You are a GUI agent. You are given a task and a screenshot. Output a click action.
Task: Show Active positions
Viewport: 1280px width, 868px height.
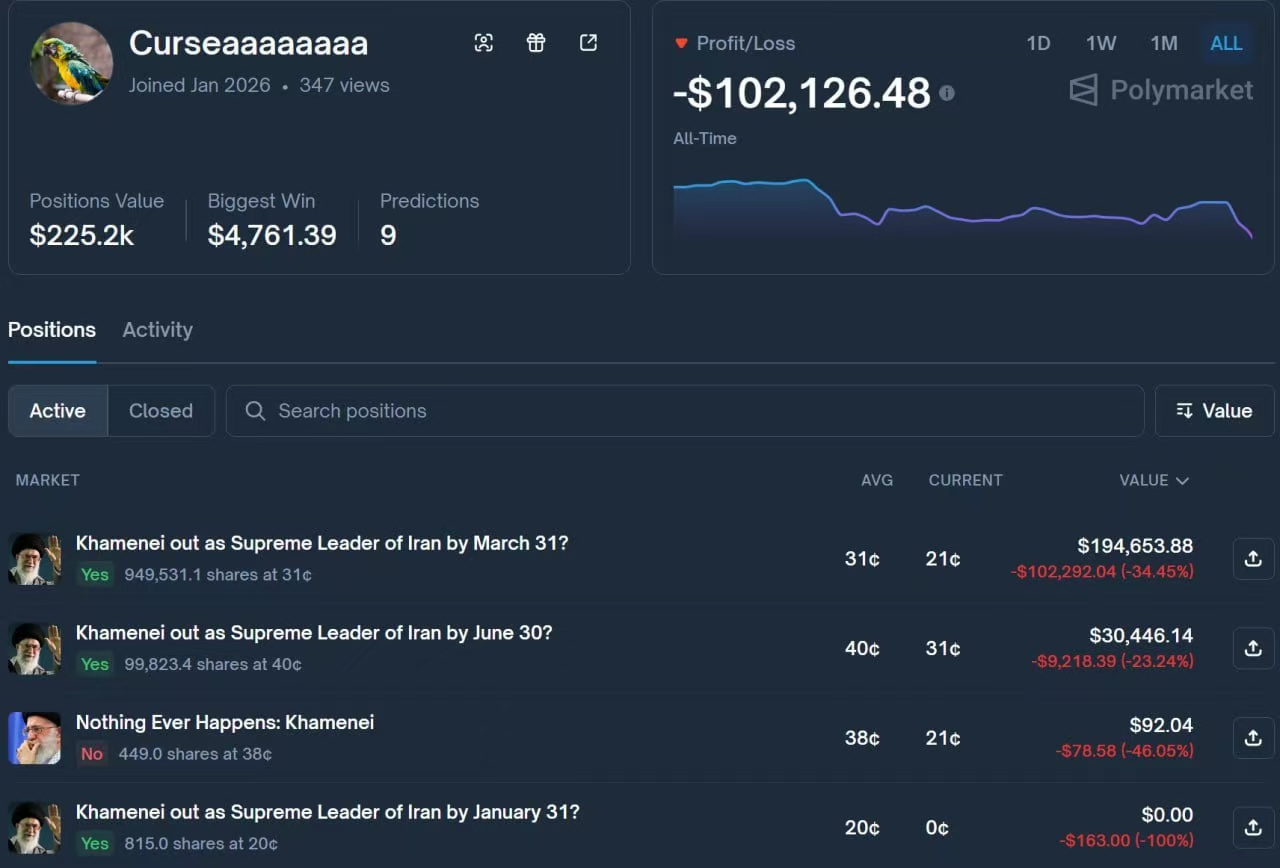point(57,411)
